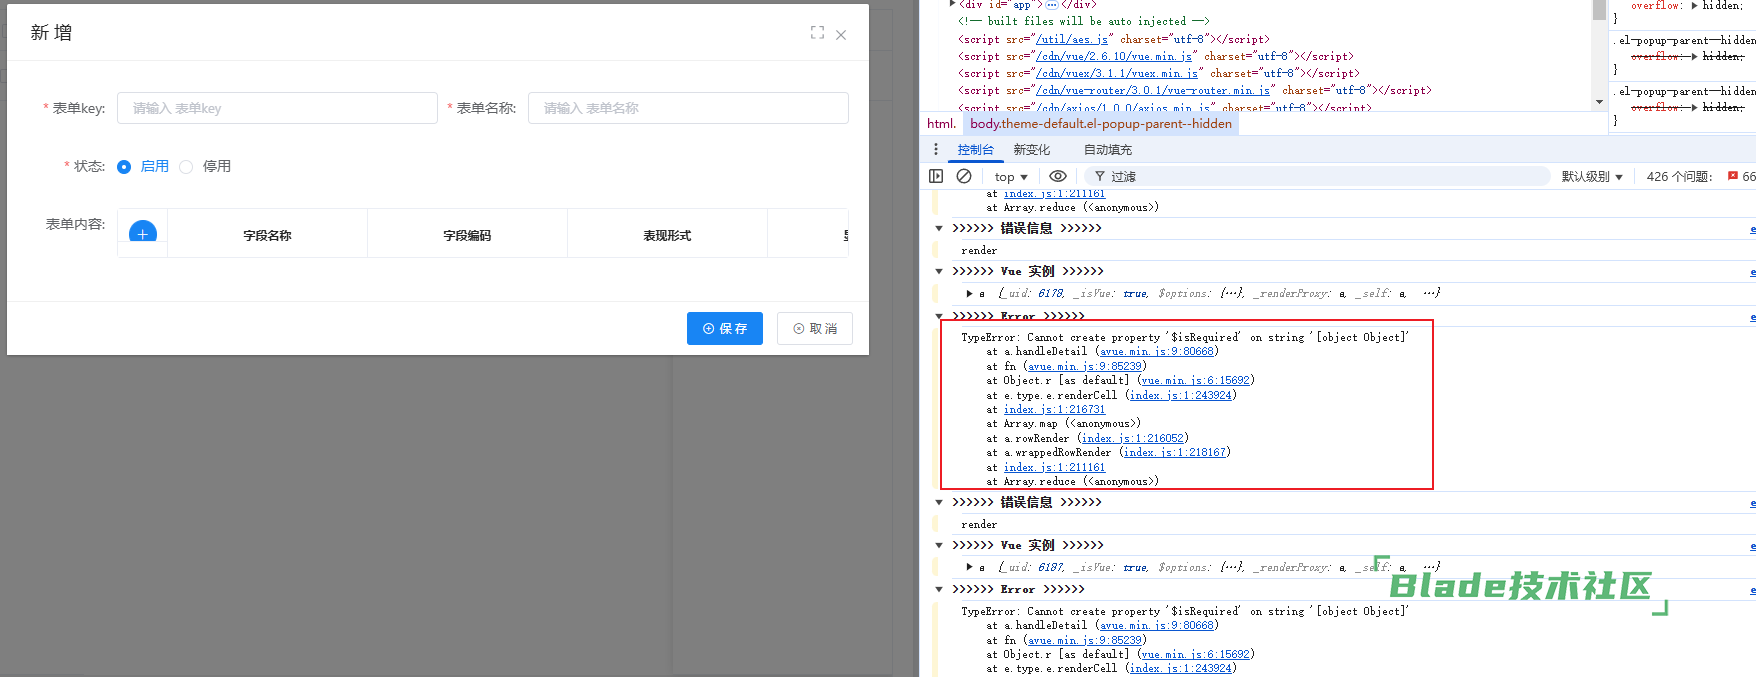Expand the object with _uid 6178

pyautogui.click(x=969, y=294)
